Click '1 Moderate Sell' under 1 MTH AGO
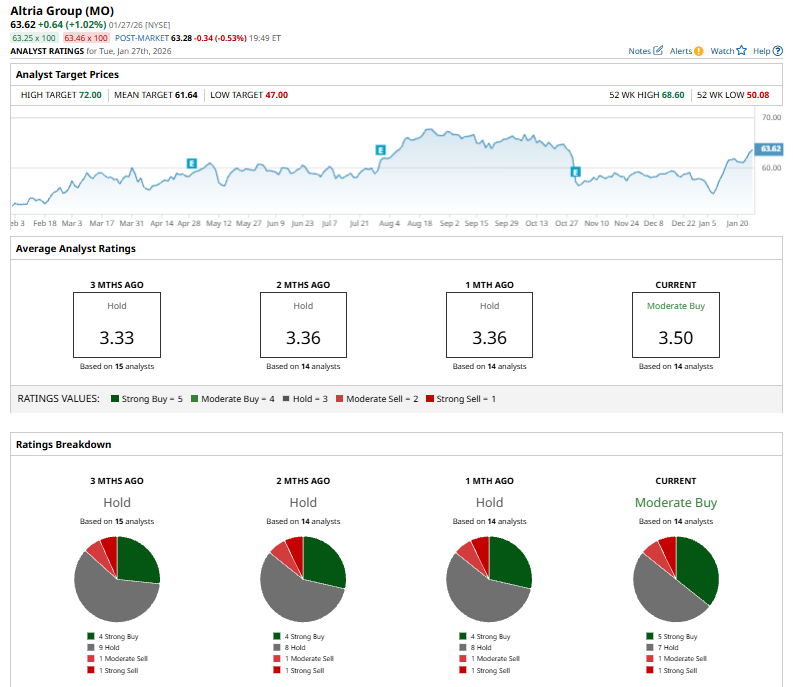This screenshot has height=687, width=793. tap(495, 659)
